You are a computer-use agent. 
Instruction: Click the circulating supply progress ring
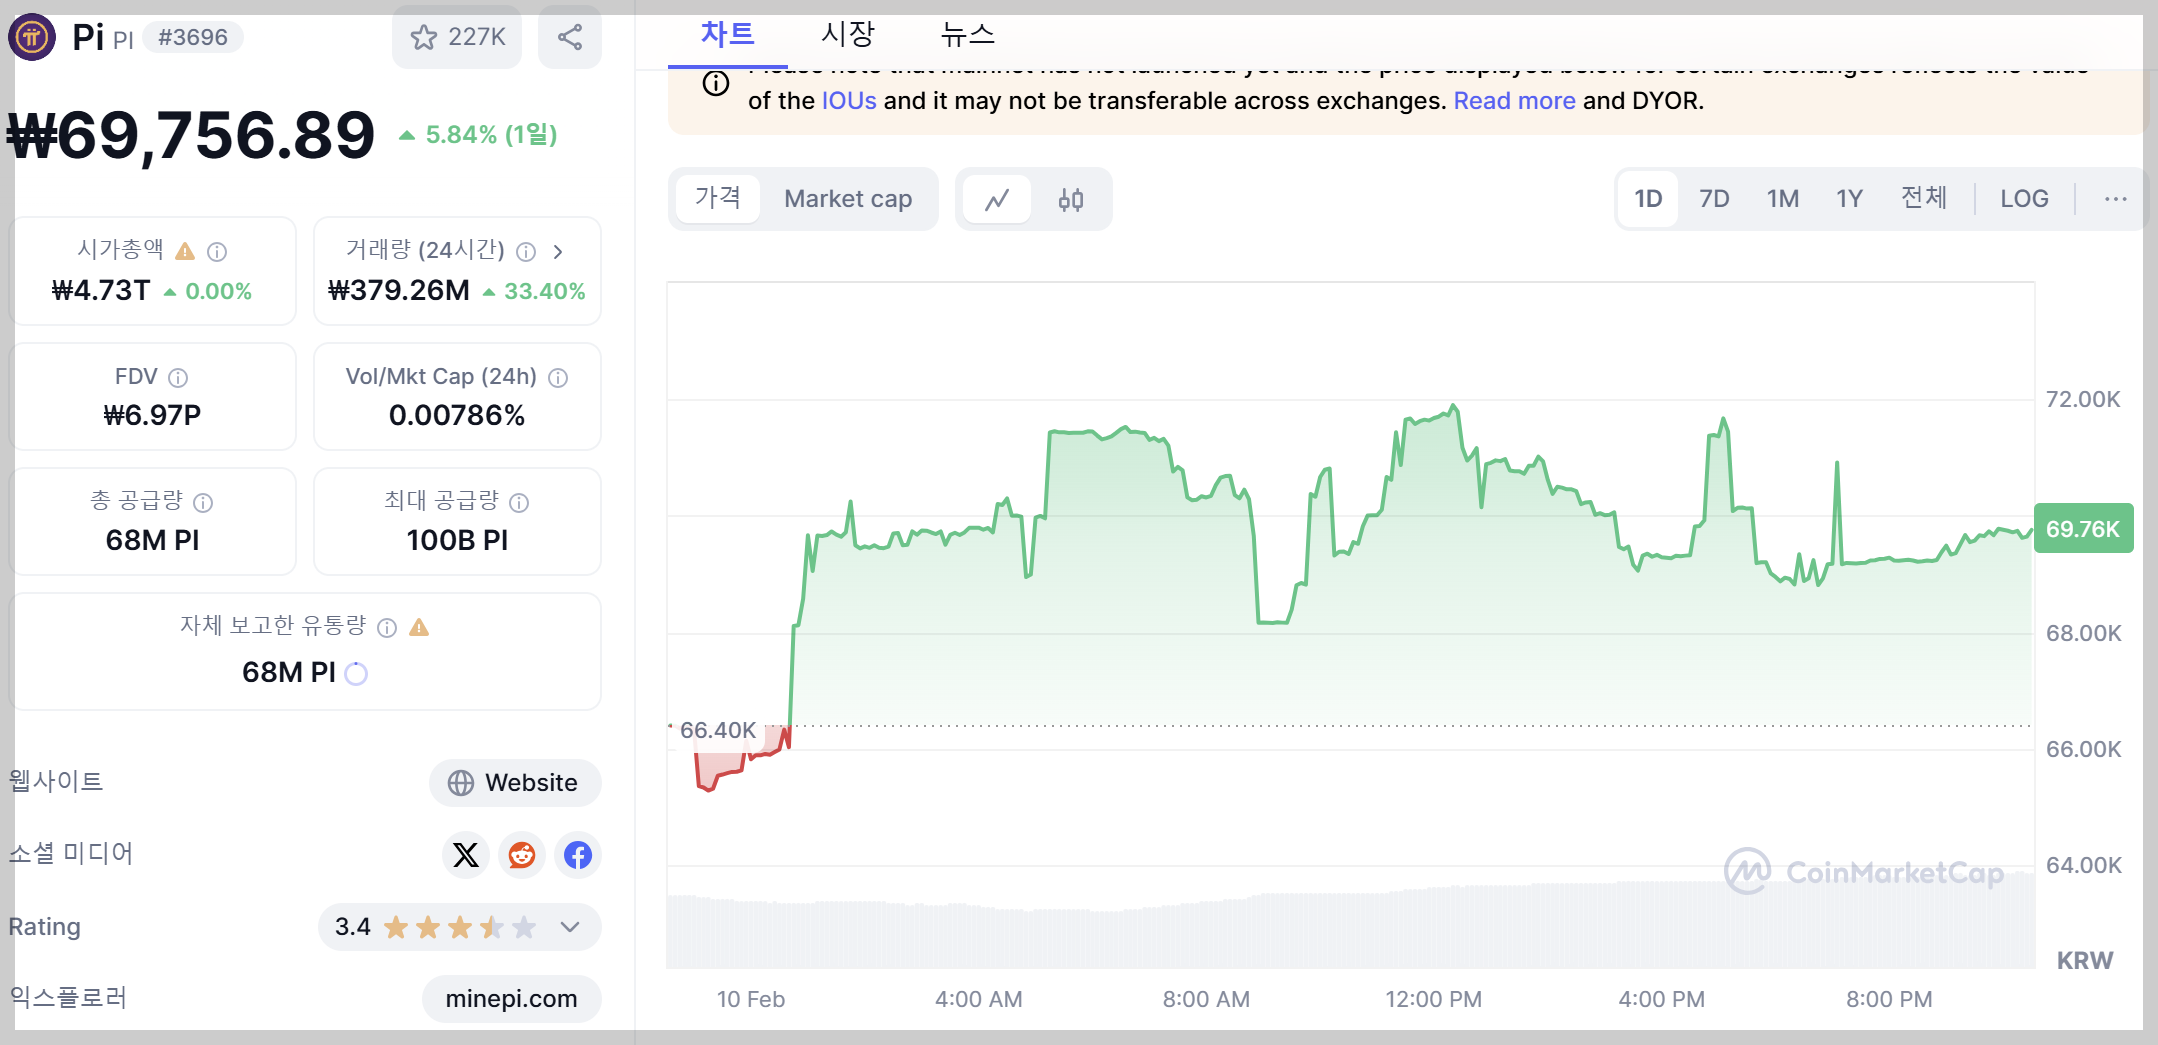click(356, 674)
